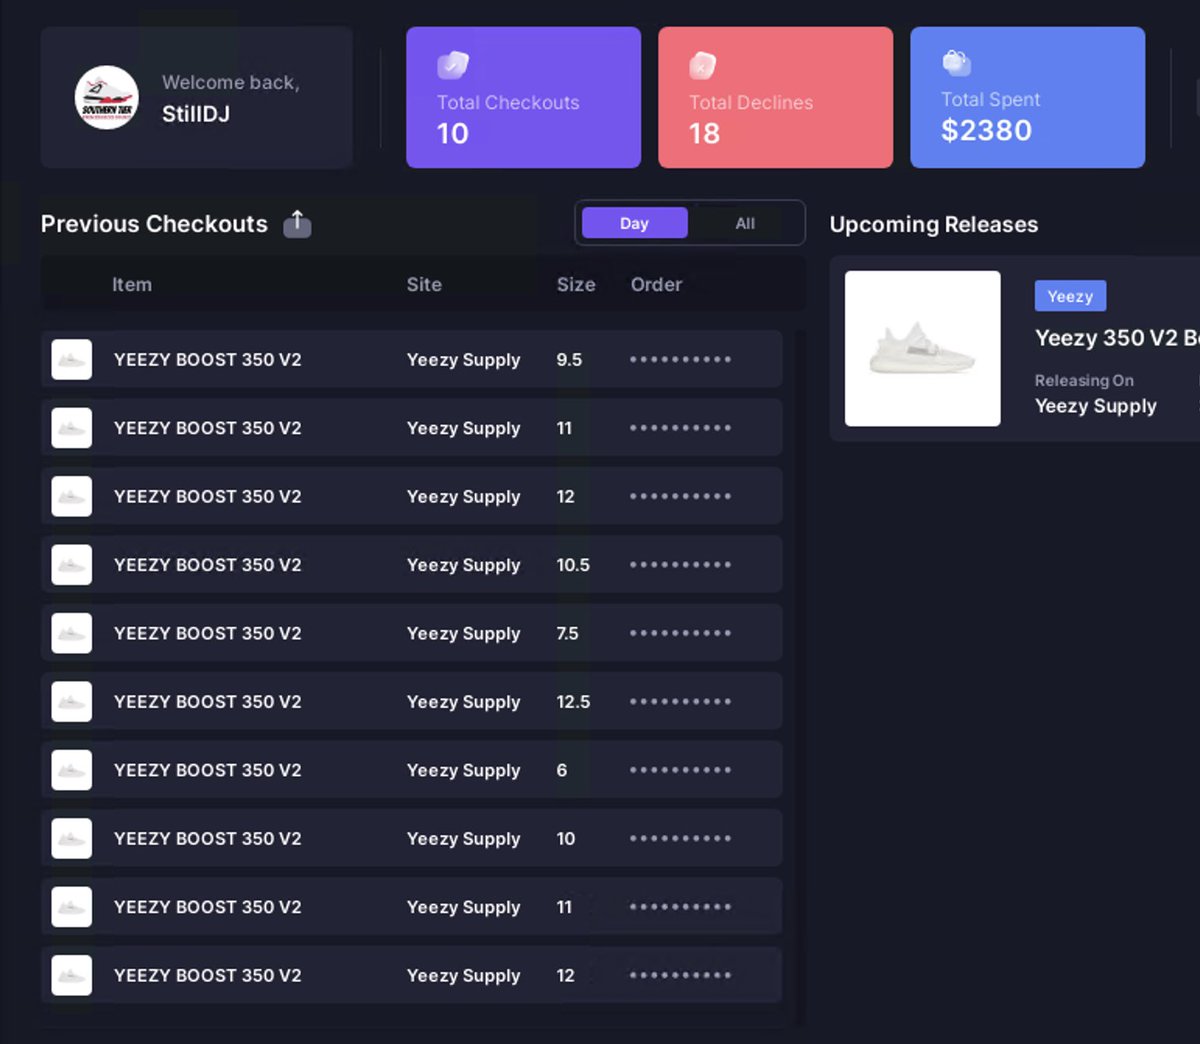Click shoe icon in the size 10.5 row
The height and width of the screenshot is (1044, 1200).
coord(72,565)
